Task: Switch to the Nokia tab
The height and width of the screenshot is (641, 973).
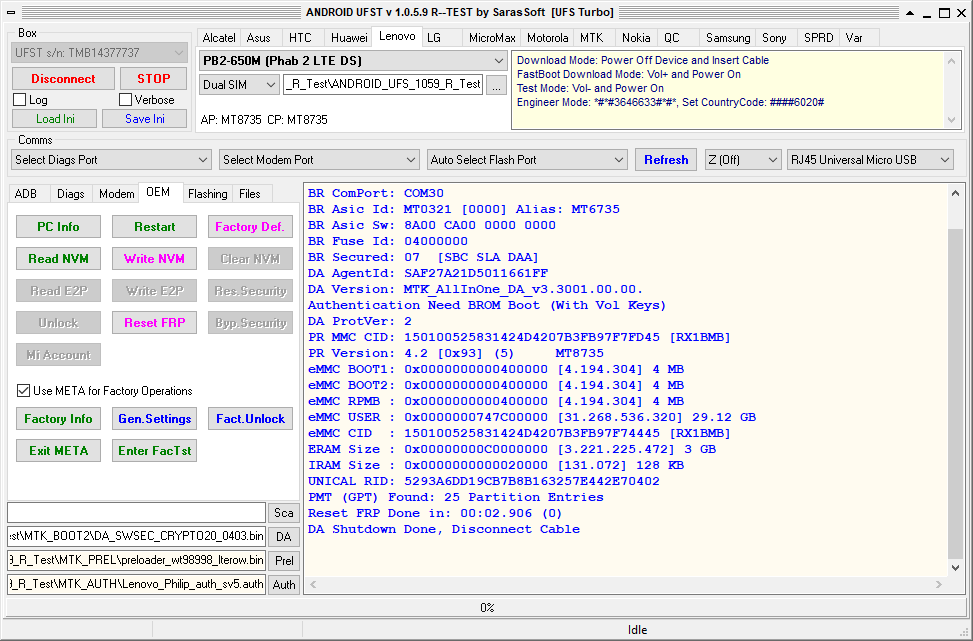Action: pyautogui.click(x=636, y=38)
